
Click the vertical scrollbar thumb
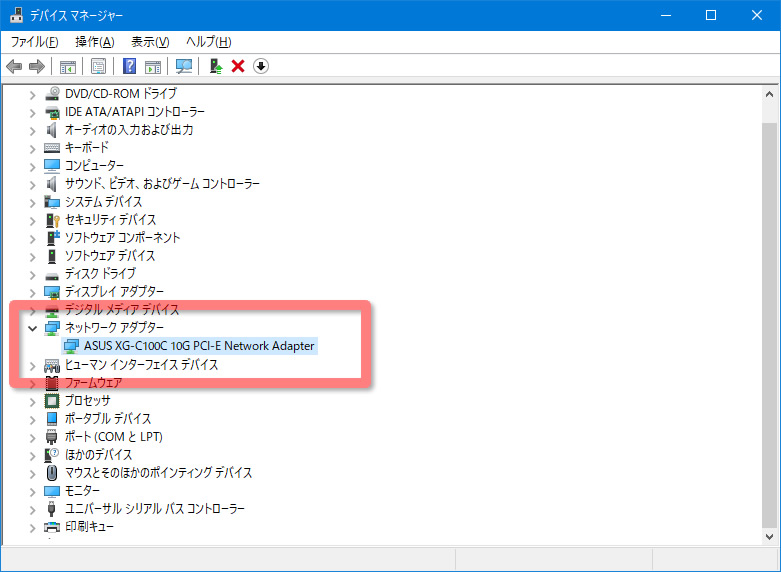pos(769,324)
